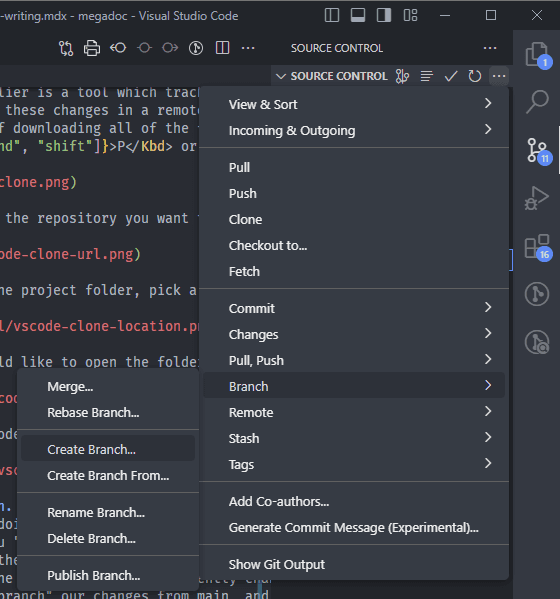Screen dimensions: 560x599
Task: Click the clone.png) text in editor
Action: 38,182
